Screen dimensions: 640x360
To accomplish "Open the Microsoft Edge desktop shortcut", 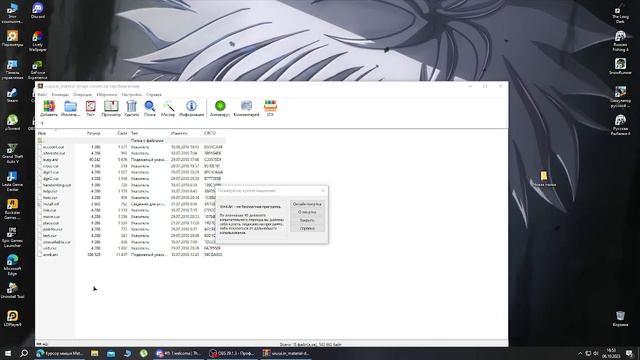I will pyautogui.click(x=12, y=265).
